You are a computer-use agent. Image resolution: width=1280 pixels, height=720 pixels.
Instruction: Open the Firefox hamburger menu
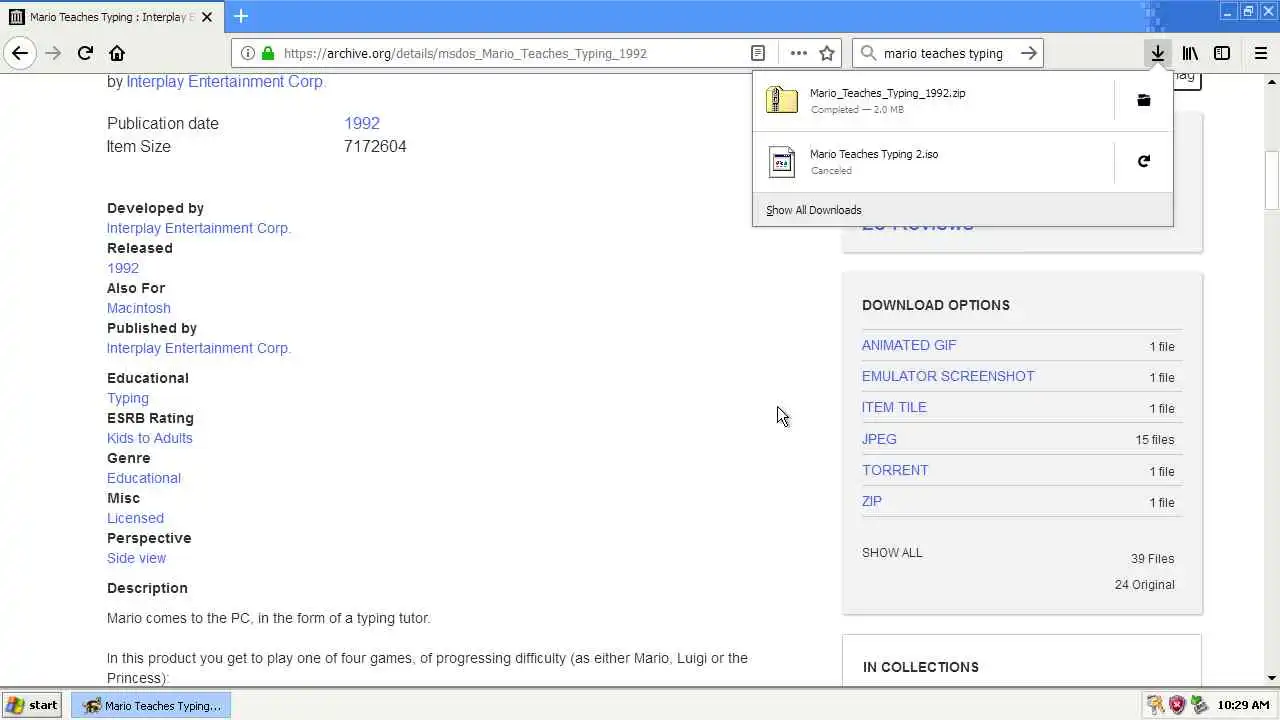tap(1261, 53)
